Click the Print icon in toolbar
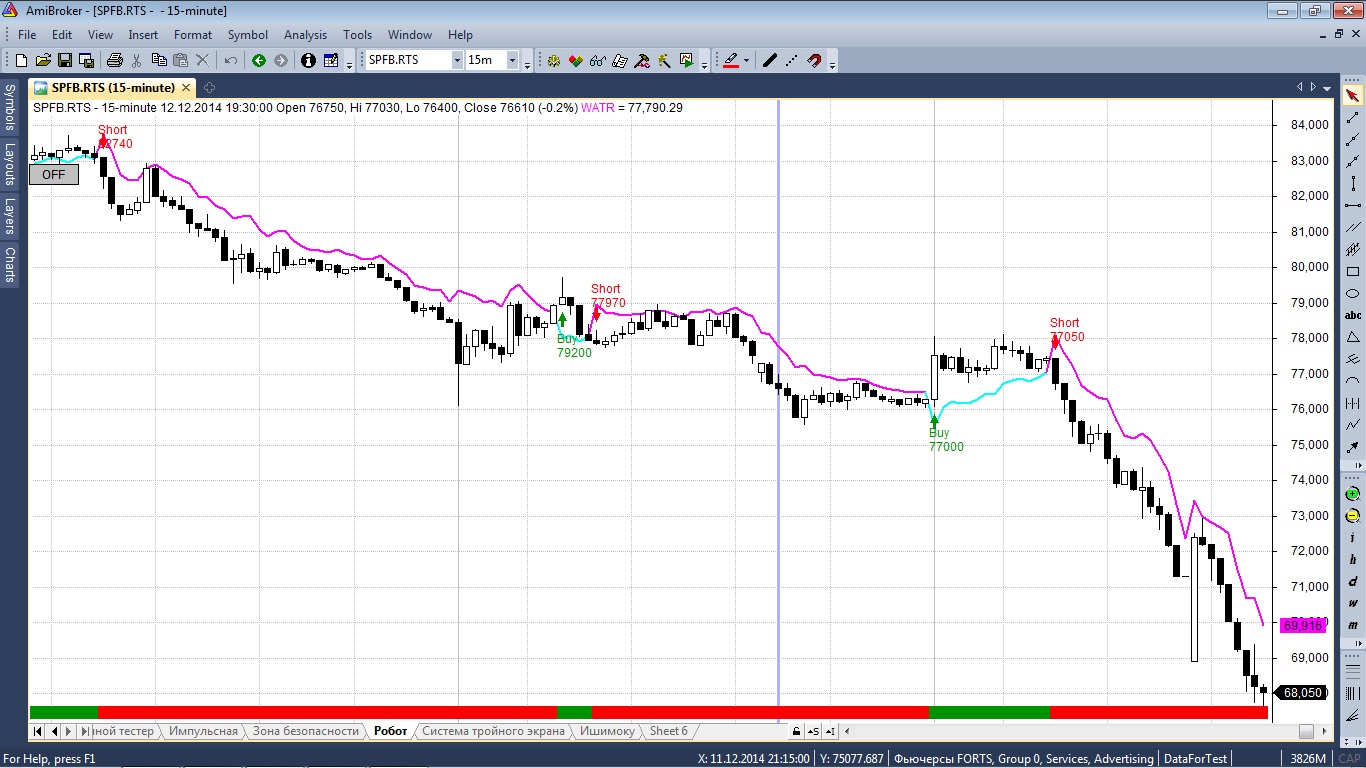The width and height of the screenshot is (1366, 768). click(x=115, y=60)
